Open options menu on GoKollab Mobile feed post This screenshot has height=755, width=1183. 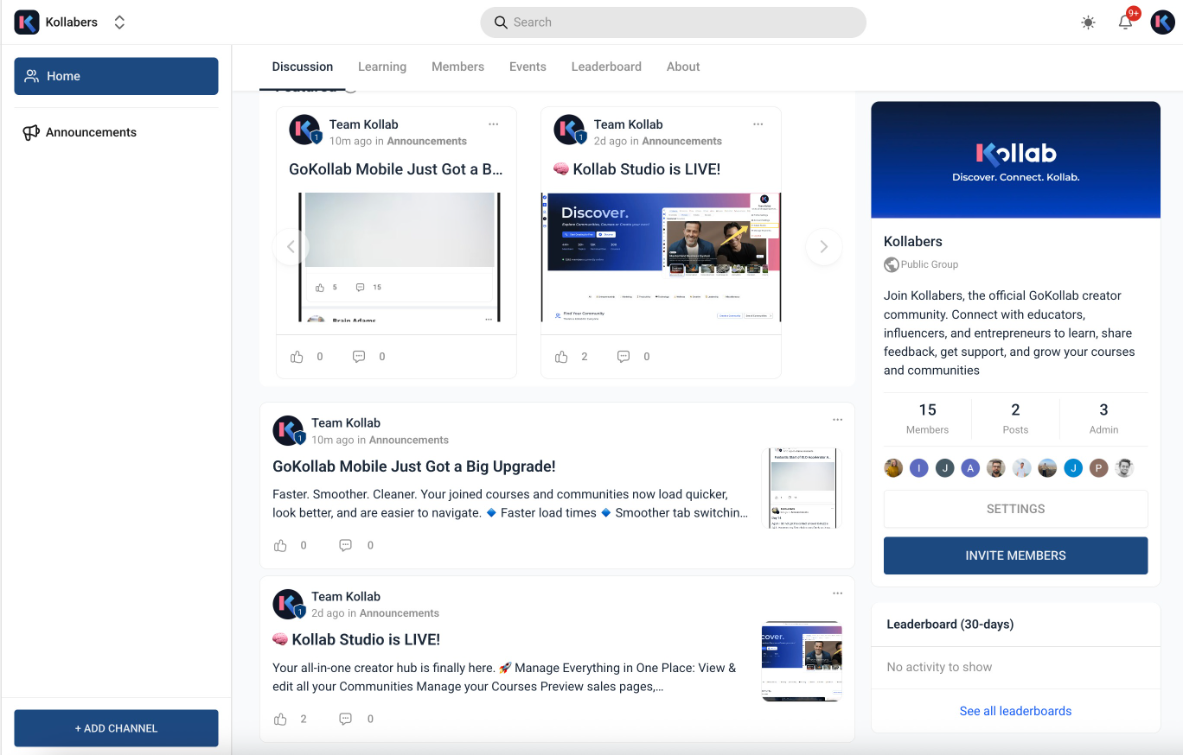(837, 420)
